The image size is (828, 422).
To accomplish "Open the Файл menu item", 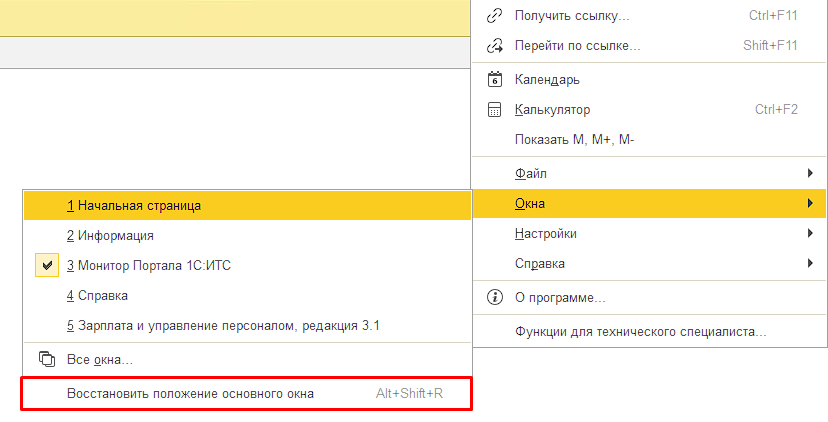I will (648, 173).
